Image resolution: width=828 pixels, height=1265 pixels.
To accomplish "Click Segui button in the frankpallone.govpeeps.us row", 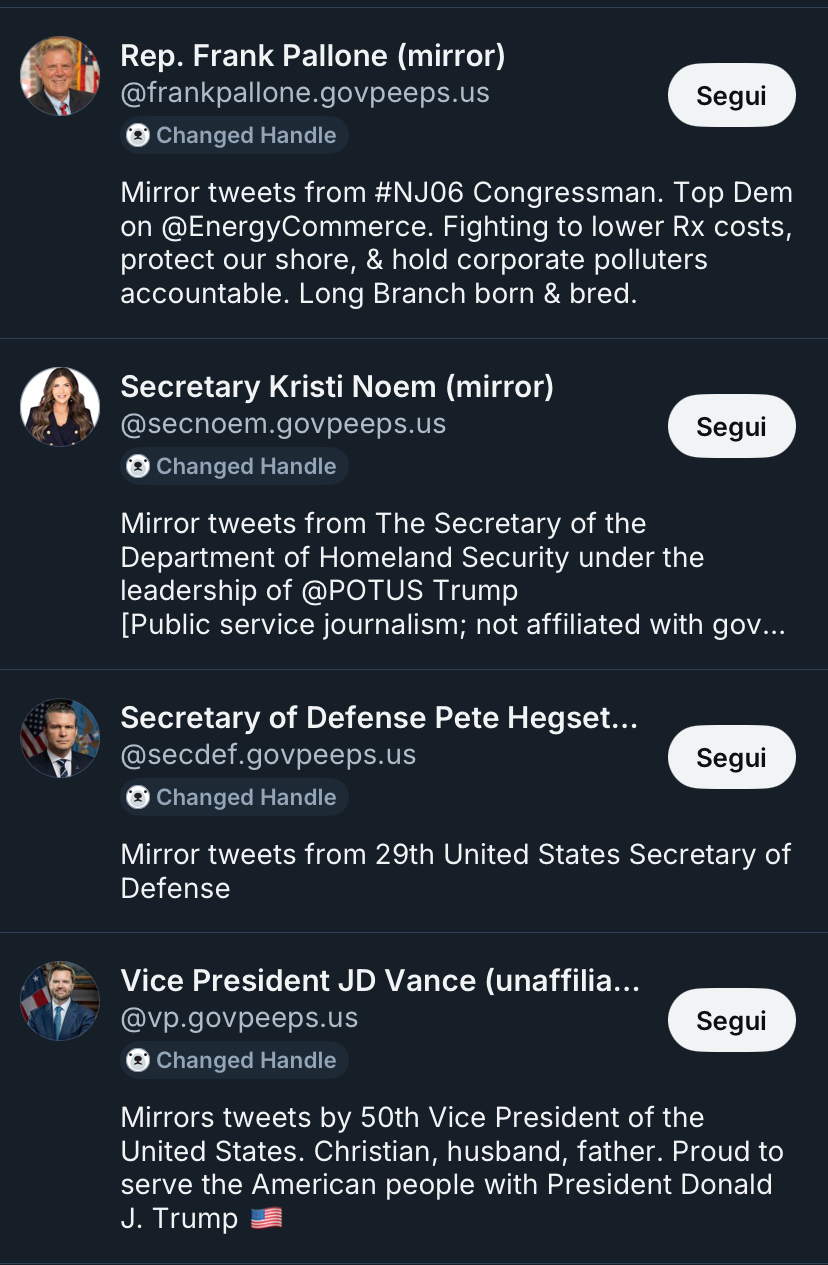I will (731, 96).
